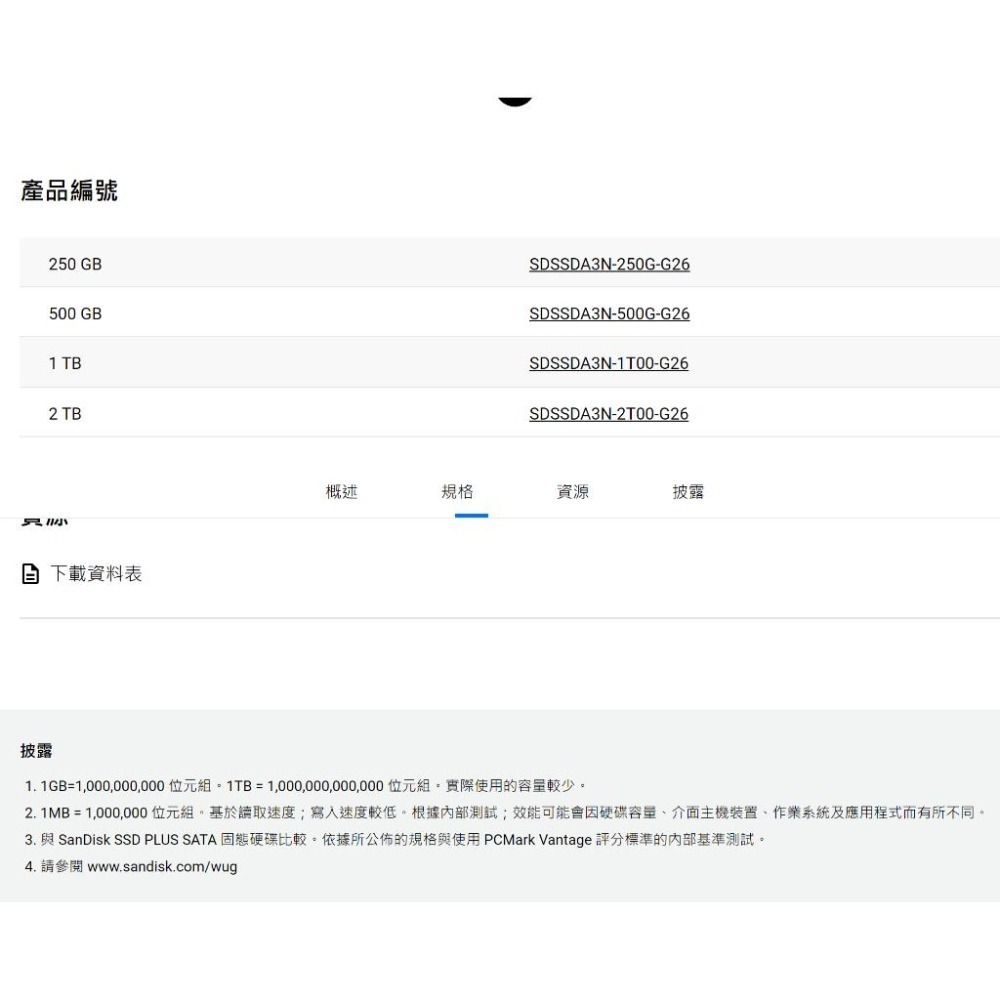The width and height of the screenshot is (1000, 1000).
Task: Open the 資源 tab
Action: [572, 491]
